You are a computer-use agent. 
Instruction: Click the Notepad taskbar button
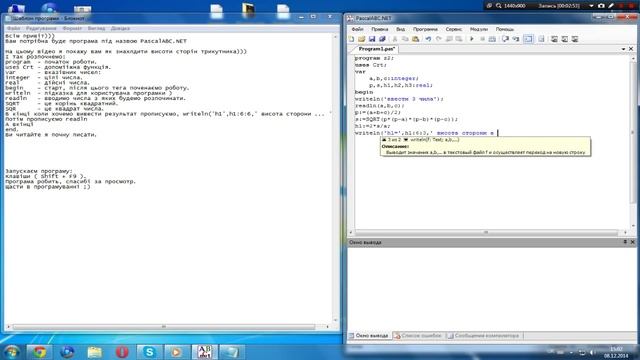[231, 352]
